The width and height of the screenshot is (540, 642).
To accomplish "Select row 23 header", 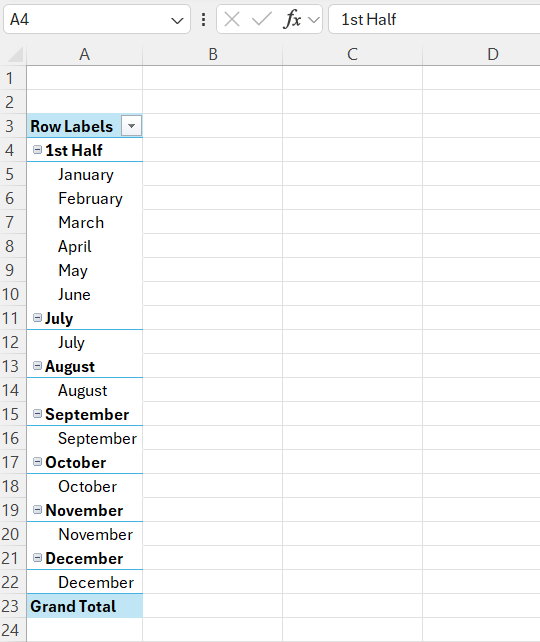I will coord(13,606).
